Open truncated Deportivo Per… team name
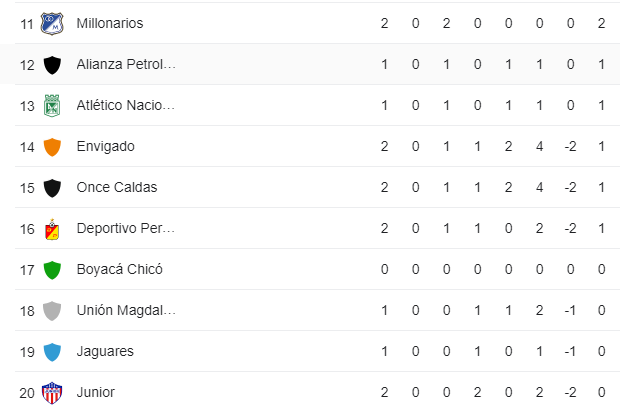Image resolution: width=620 pixels, height=413 pixels. click(x=126, y=228)
